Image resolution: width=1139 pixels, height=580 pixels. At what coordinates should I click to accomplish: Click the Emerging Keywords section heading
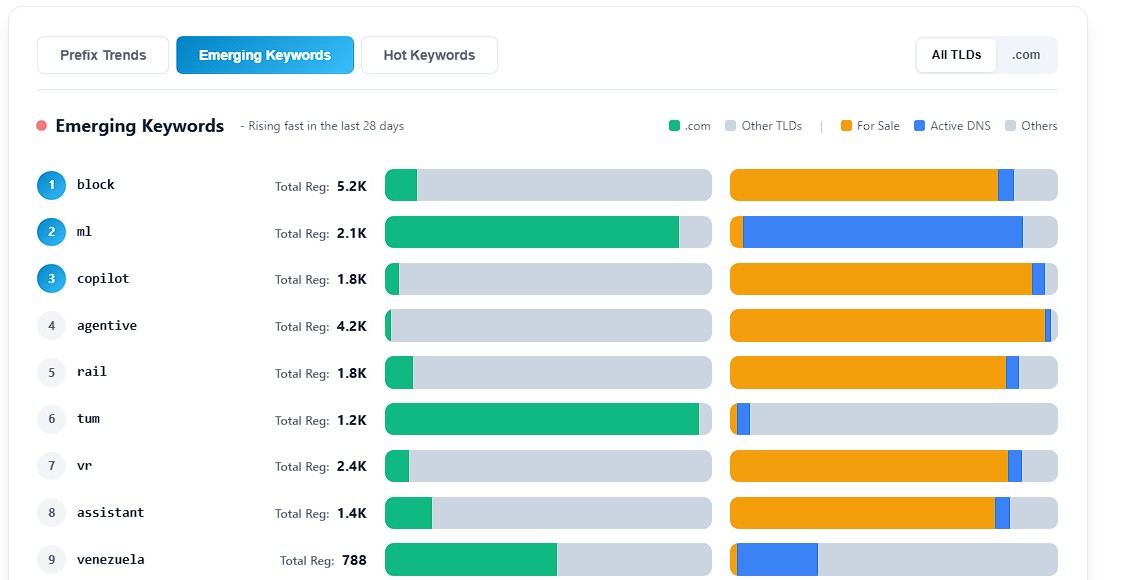click(x=139, y=126)
